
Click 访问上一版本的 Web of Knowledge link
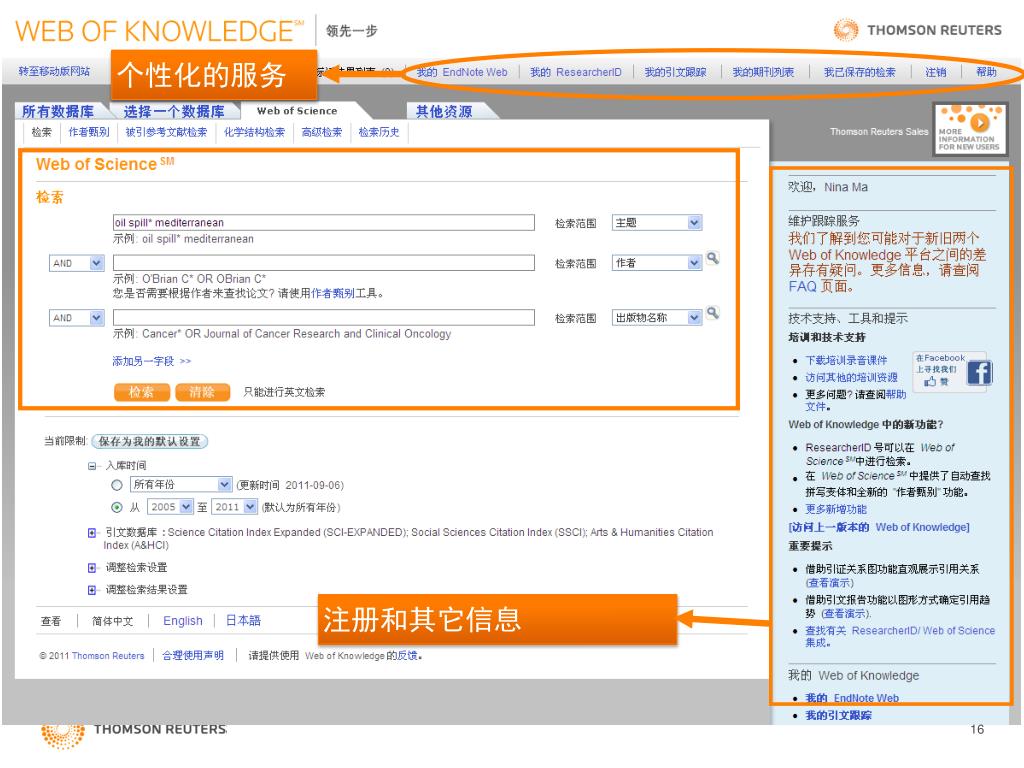tap(879, 528)
